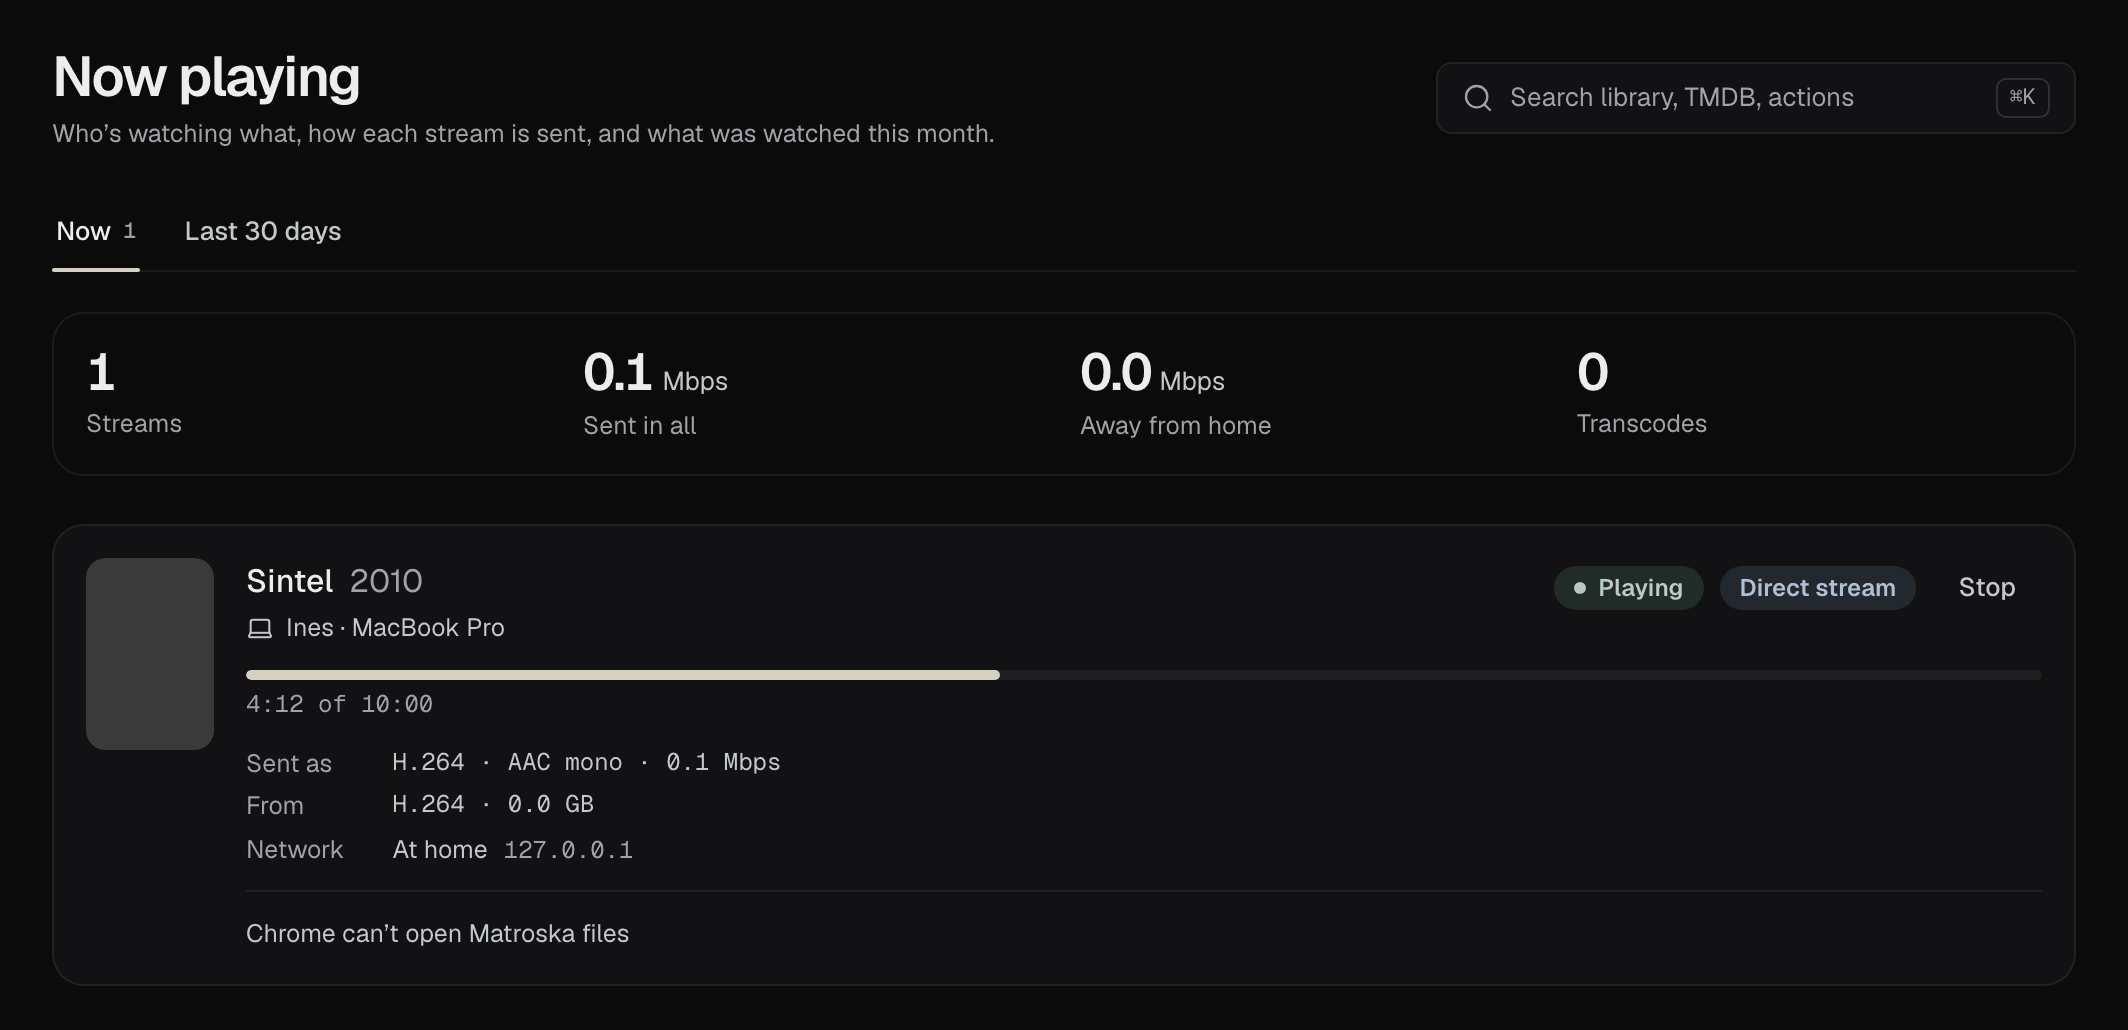Click the Now playing heading
2128x1030 pixels.
click(207, 77)
